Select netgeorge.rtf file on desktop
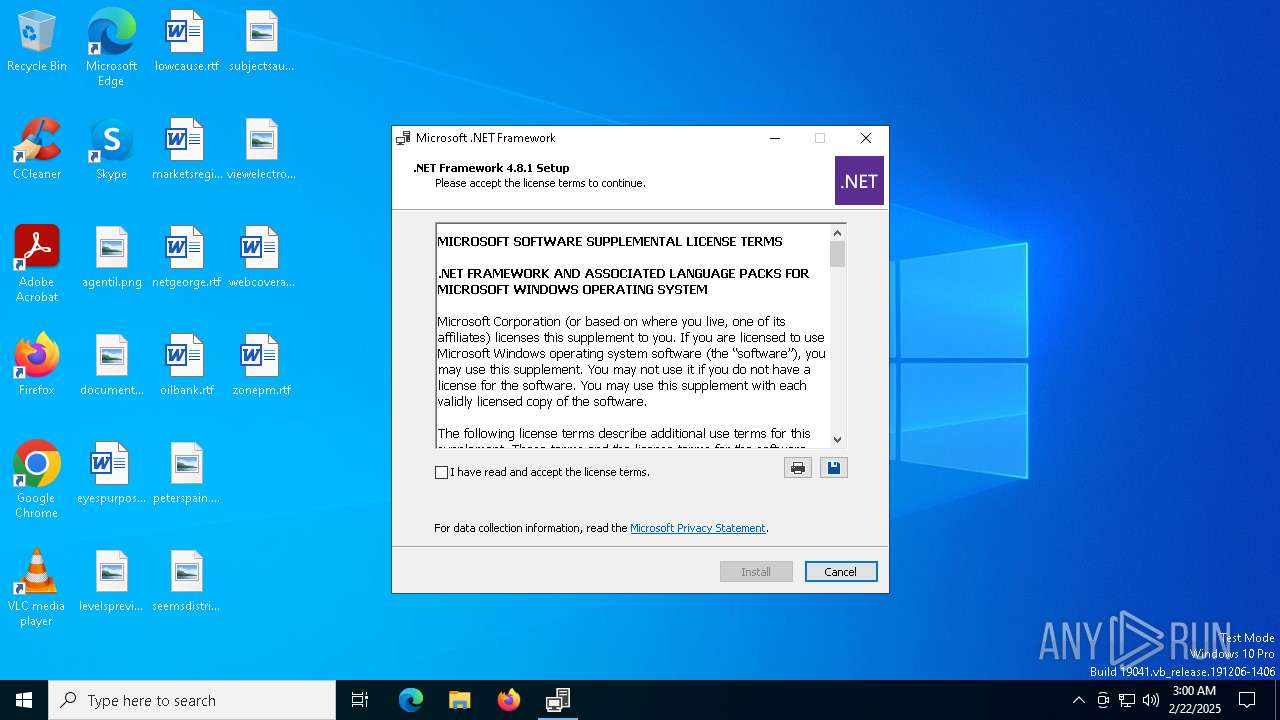The height and width of the screenshot is (720, 1280). coord(186,258)
